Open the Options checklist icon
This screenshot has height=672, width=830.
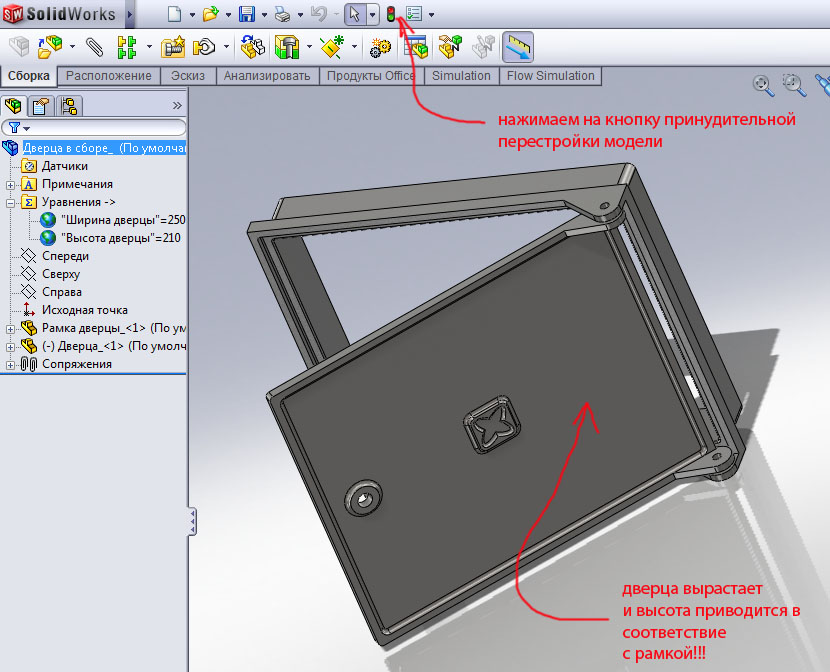point(414,14)
